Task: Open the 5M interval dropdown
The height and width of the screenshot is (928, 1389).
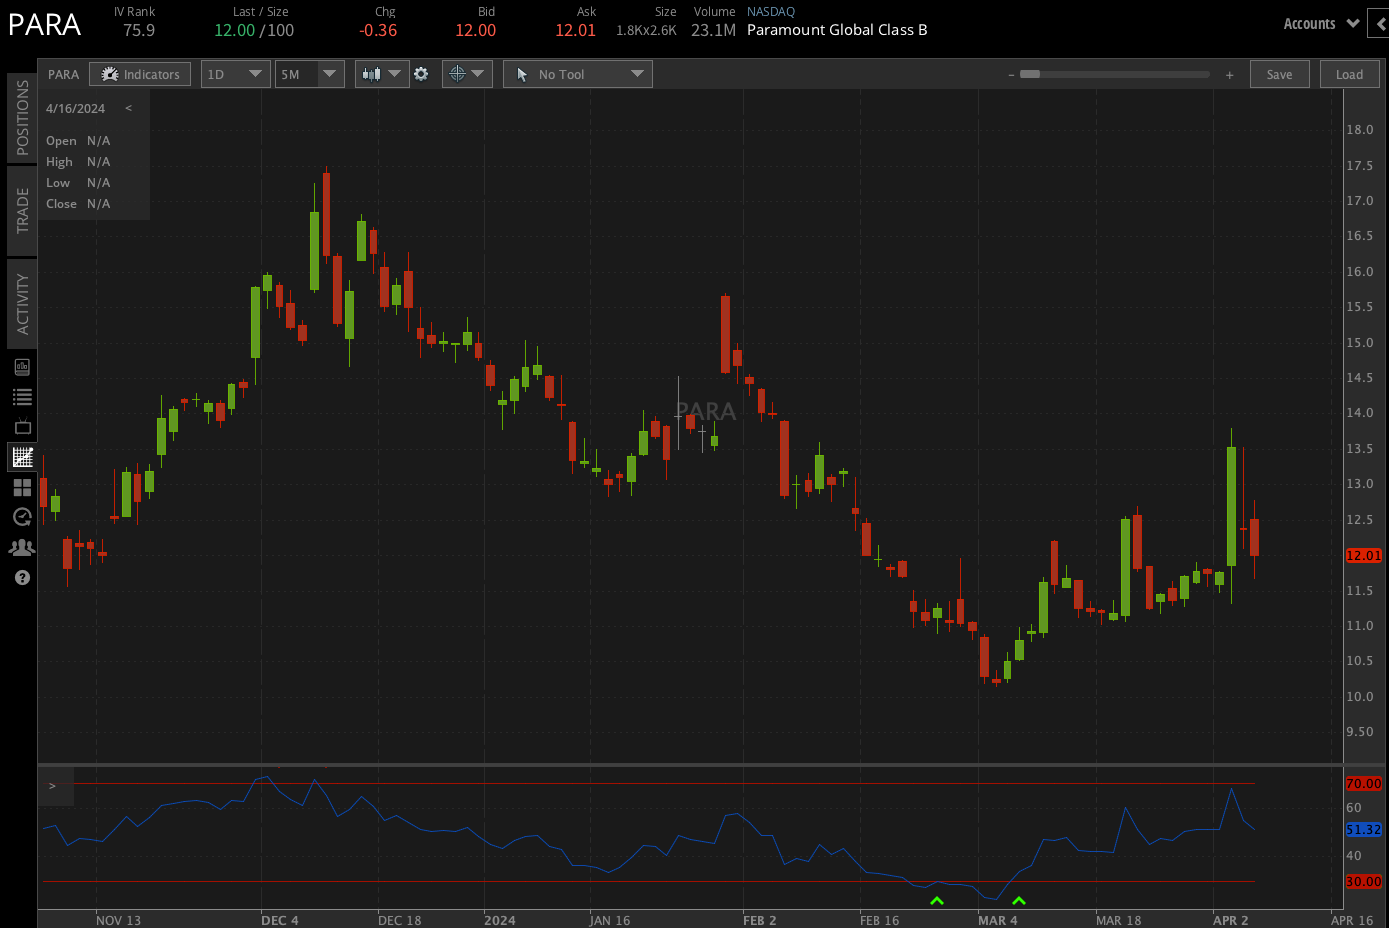Action: tap(309, 73)
